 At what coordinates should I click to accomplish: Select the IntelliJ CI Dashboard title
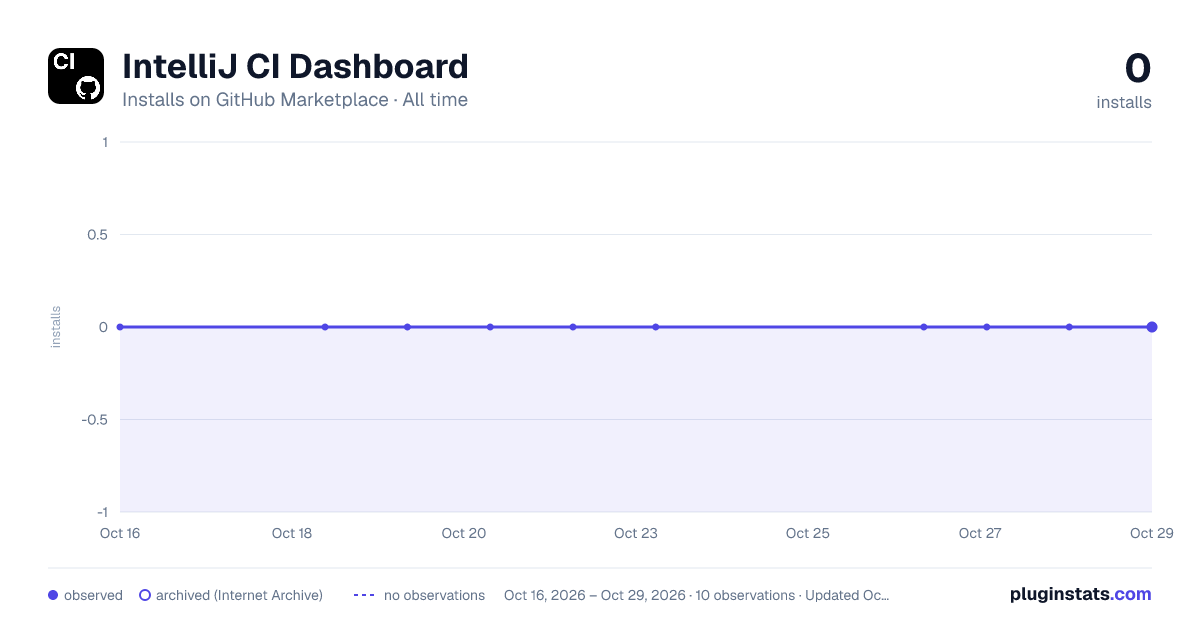295,66
